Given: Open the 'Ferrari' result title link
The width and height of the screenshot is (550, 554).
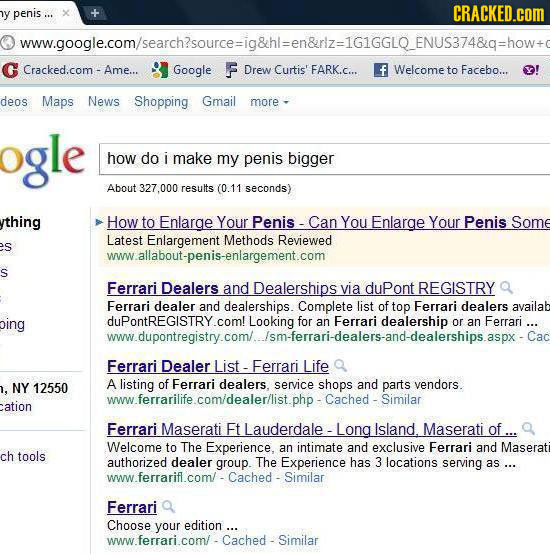Looking at the screenshot, I should coord(132,507).
